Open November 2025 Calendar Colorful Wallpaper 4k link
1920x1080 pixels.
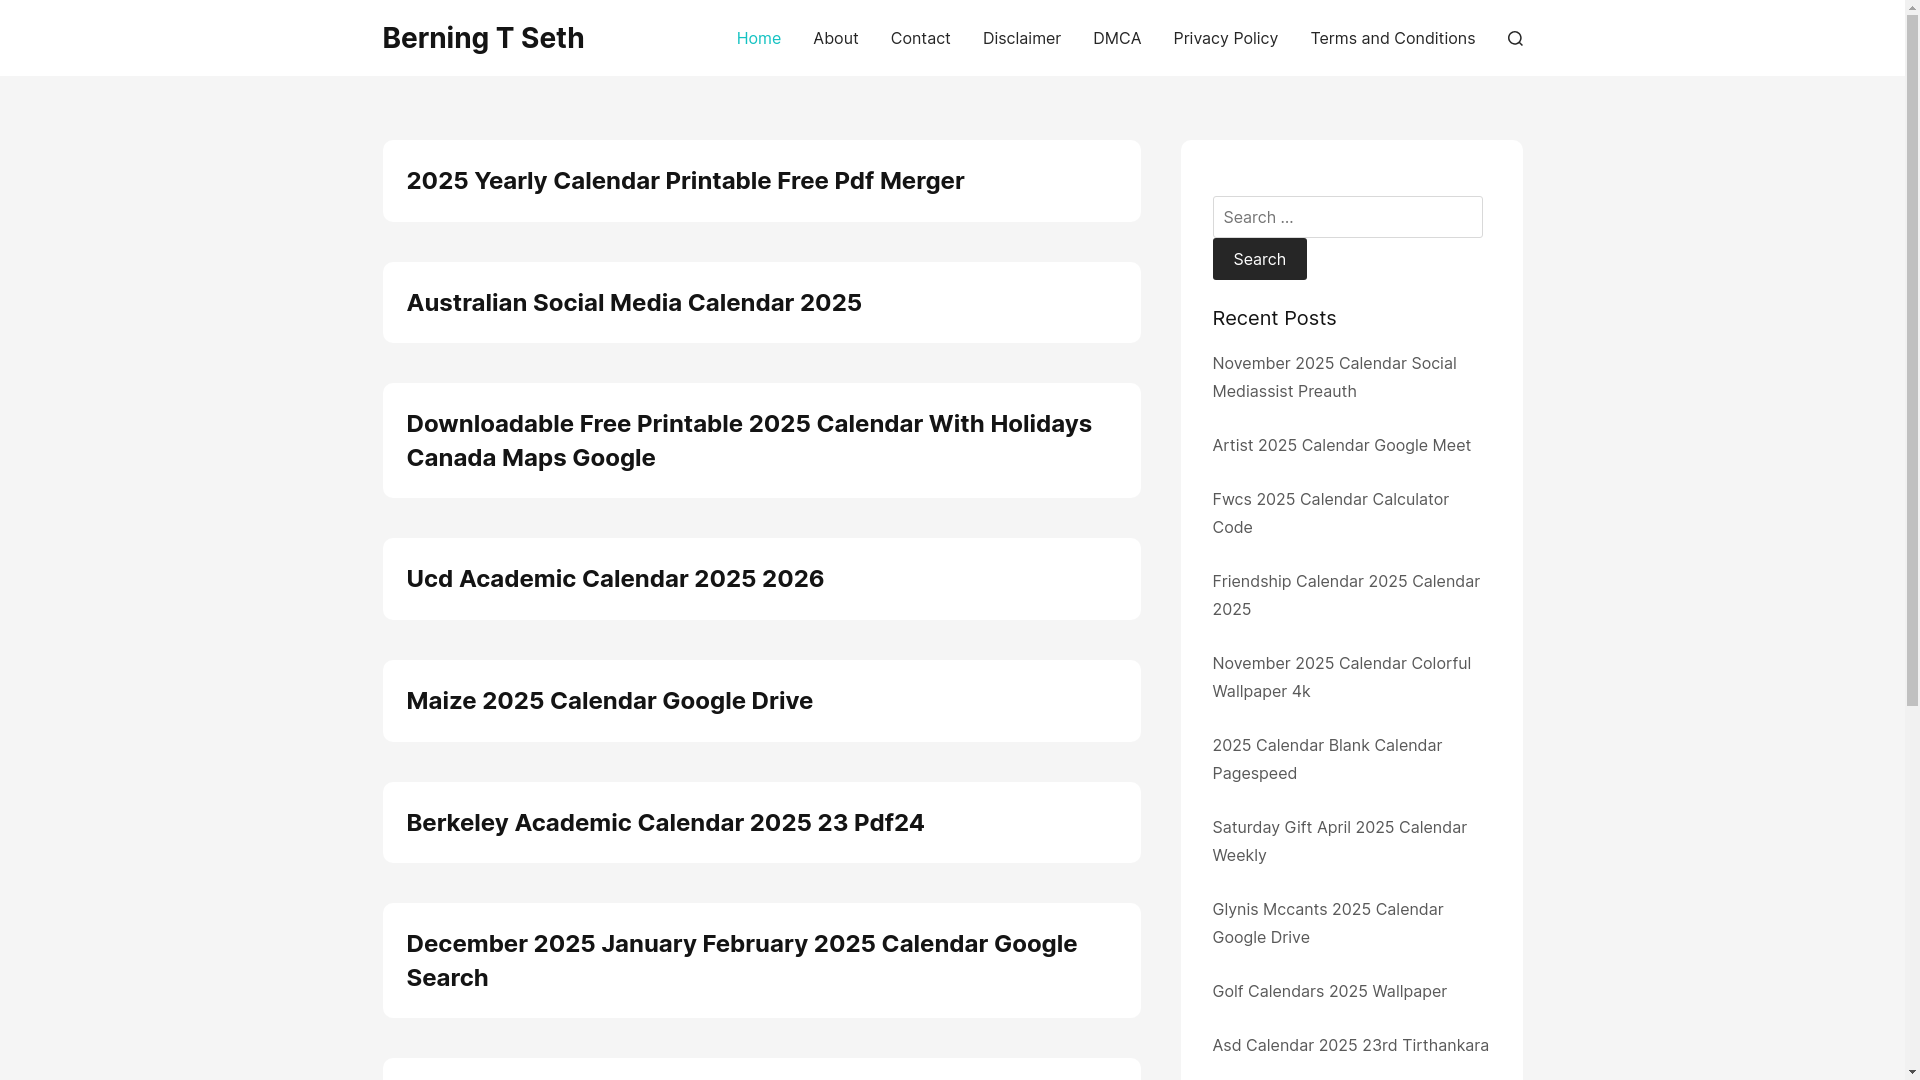1341,677
